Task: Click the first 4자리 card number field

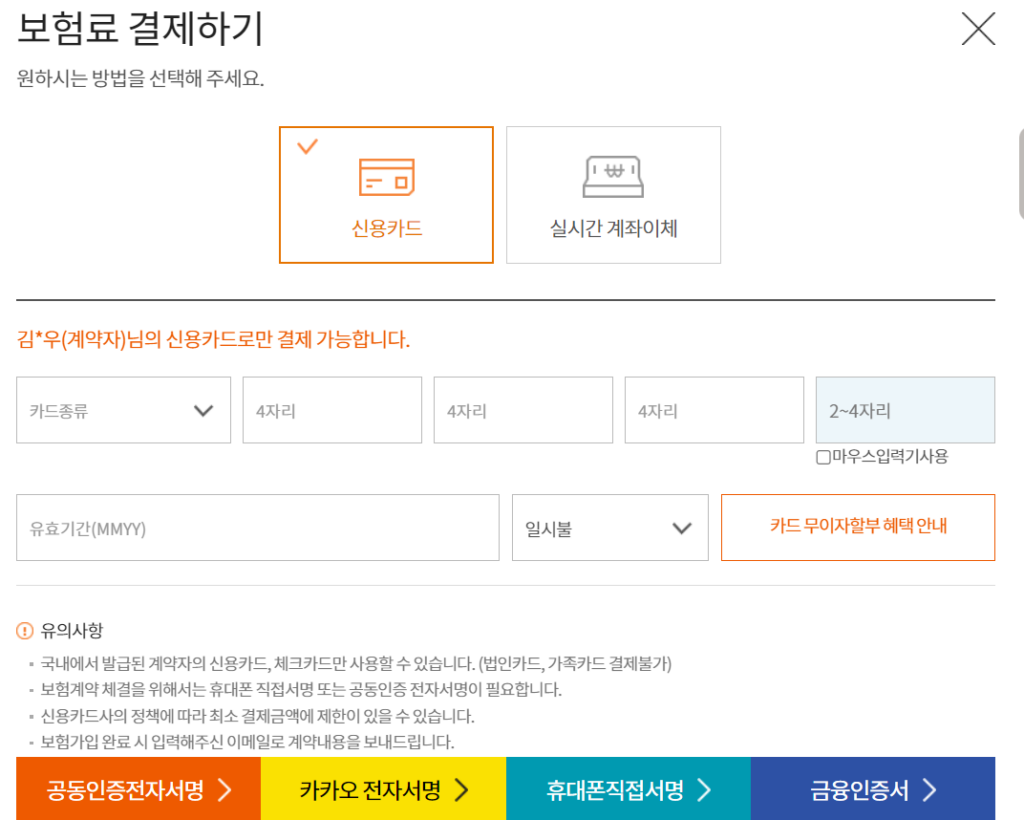Action: (332, 410)
